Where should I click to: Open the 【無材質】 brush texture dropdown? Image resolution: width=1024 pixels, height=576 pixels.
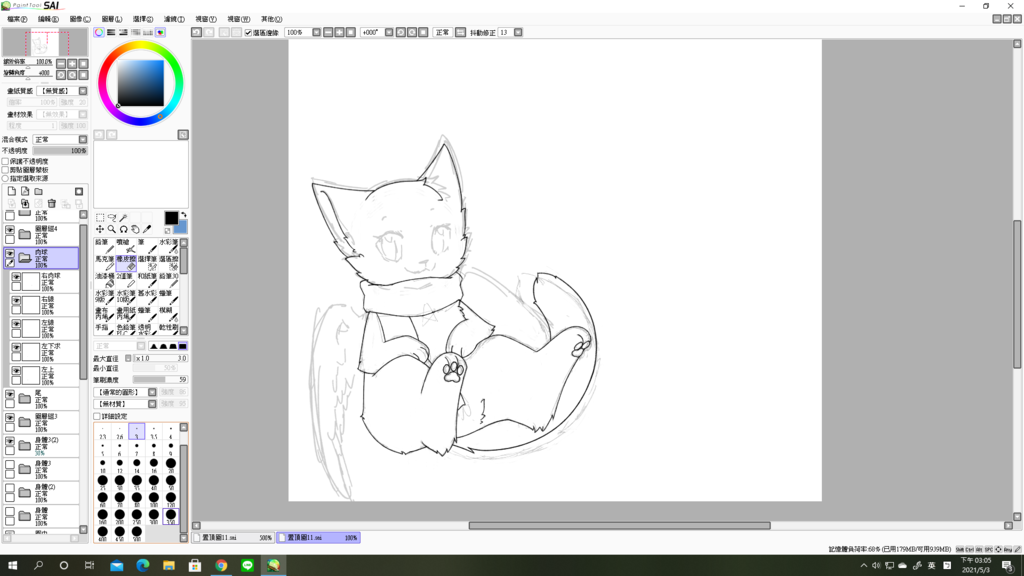[152, 404]
